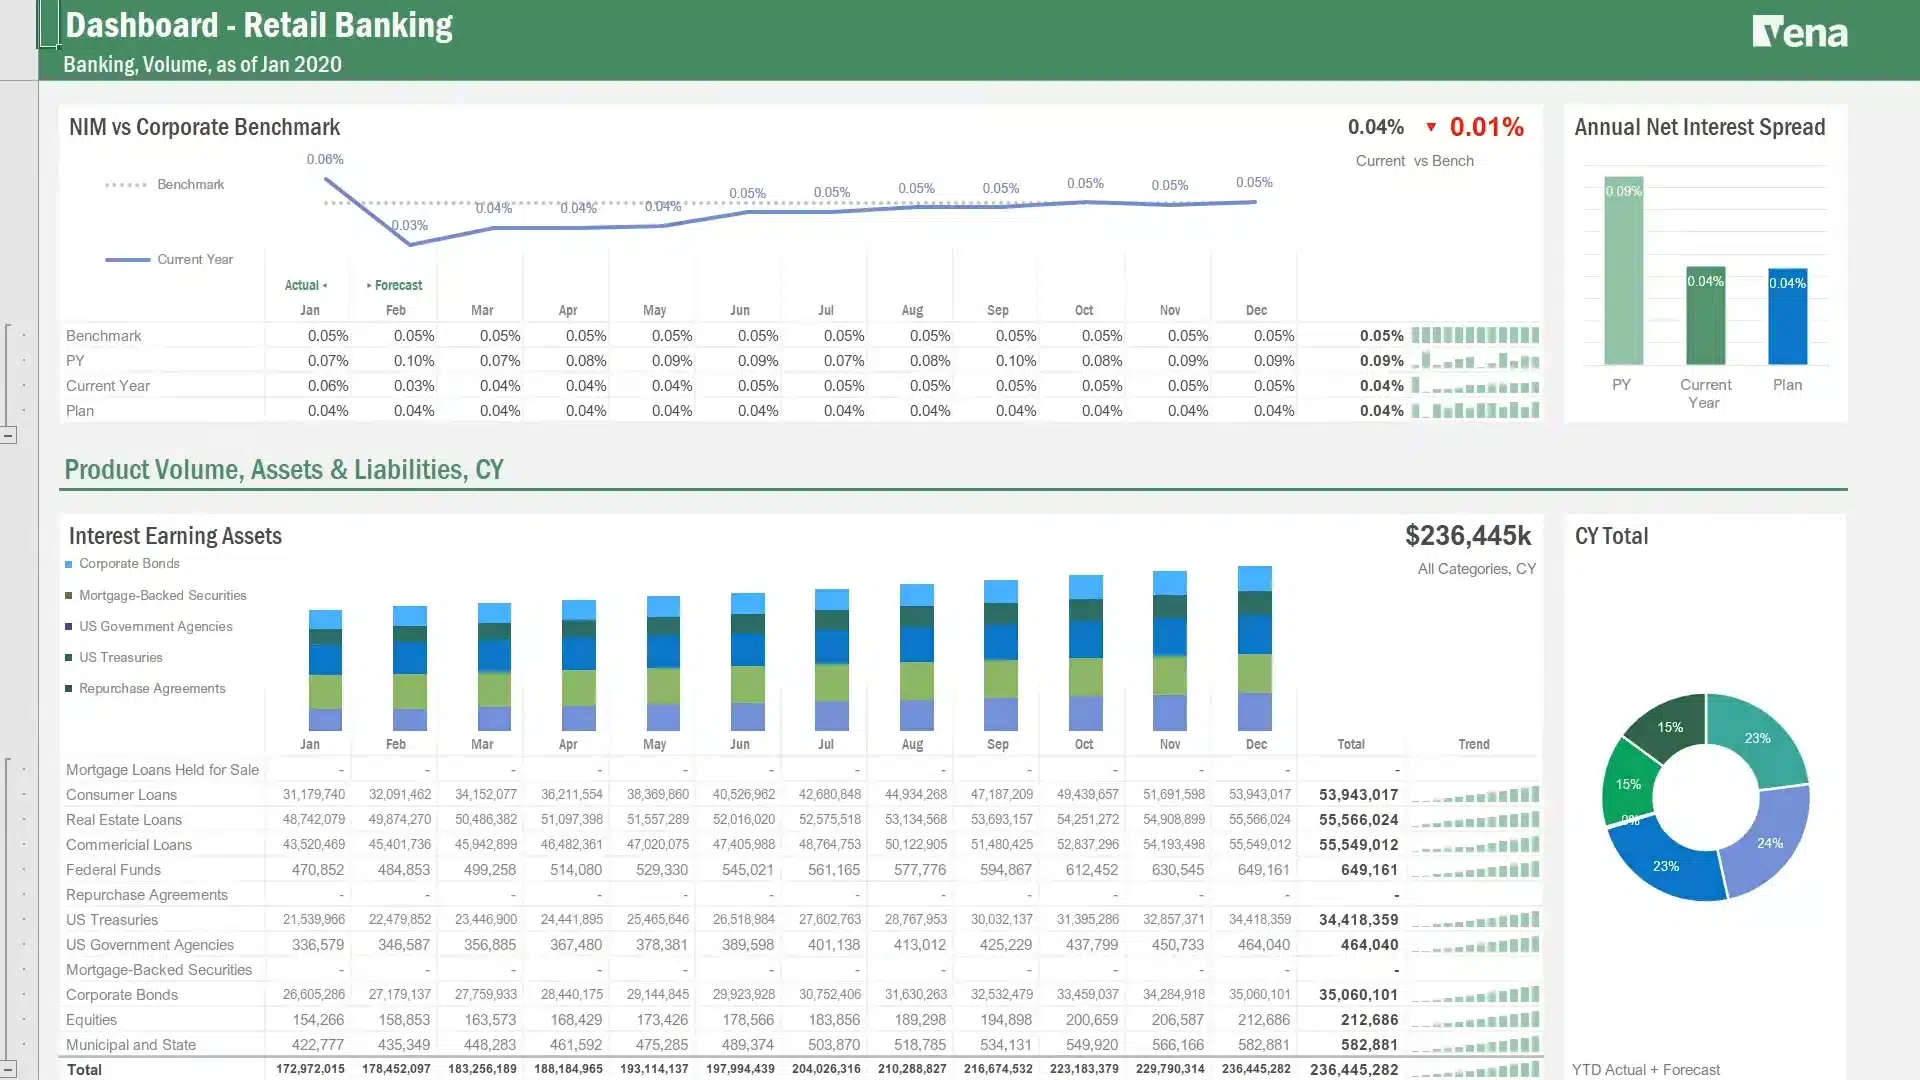Click the Benchmark dotted-line legend icon
The width and height of the screenshot is (1920, 1080).
point(124,184)
